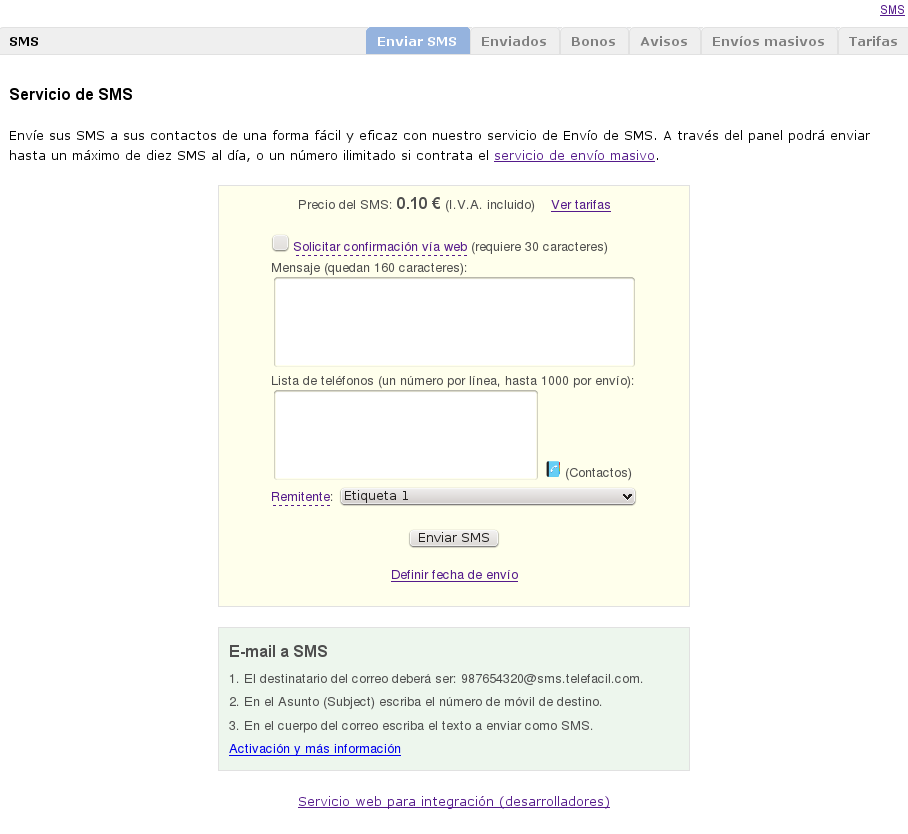Click the SMS link at top right

pos(891,10)
